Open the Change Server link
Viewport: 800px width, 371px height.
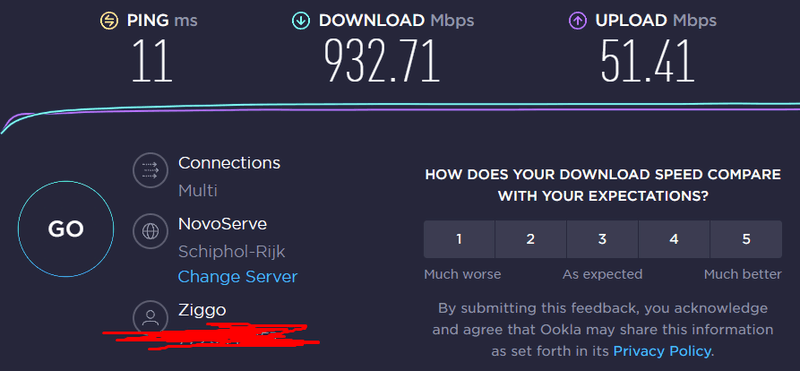pyautogui.click(x=237, y=277)
